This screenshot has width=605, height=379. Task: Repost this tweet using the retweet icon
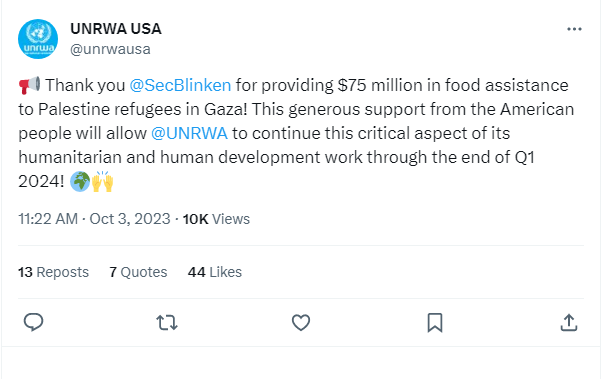click(167, 323)
